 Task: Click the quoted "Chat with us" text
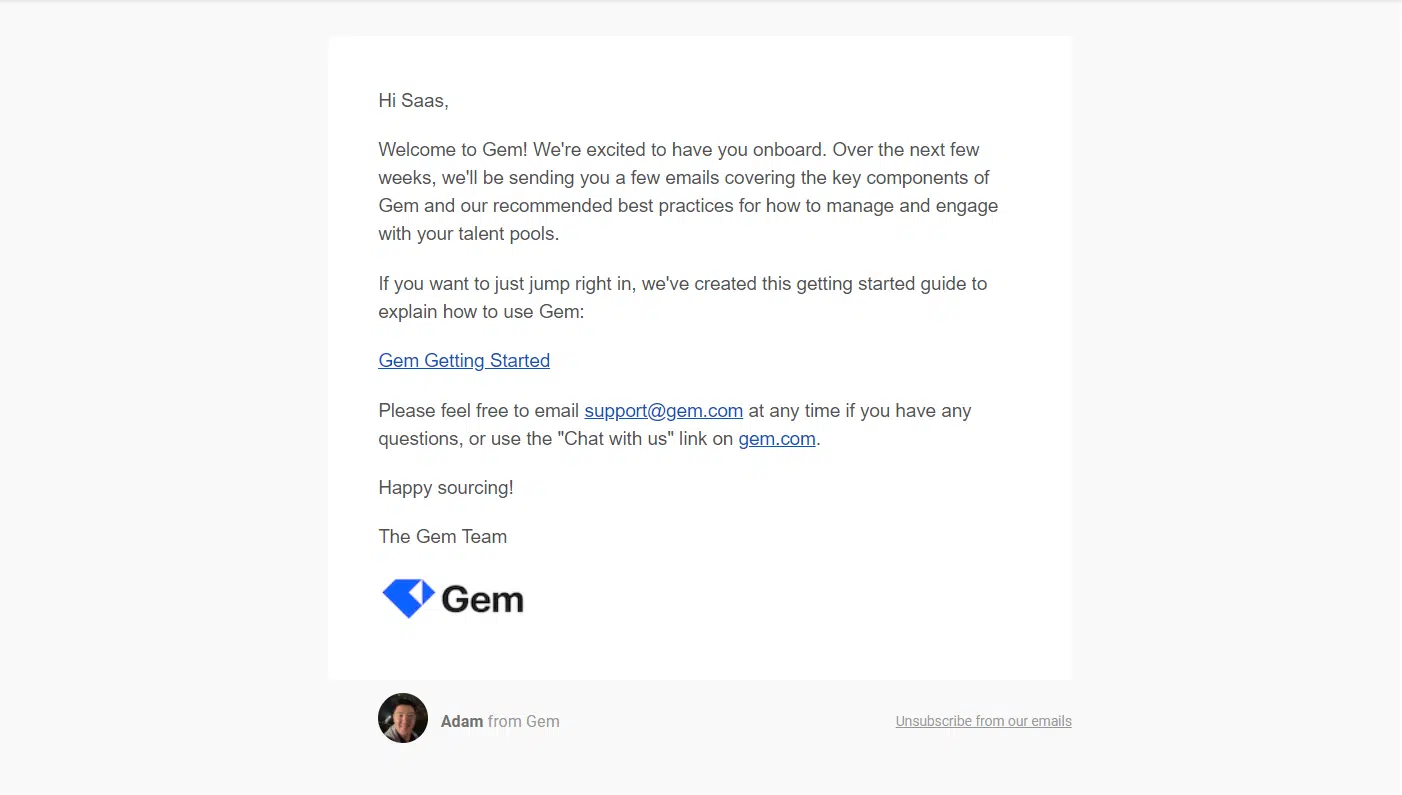coord(616,439)
